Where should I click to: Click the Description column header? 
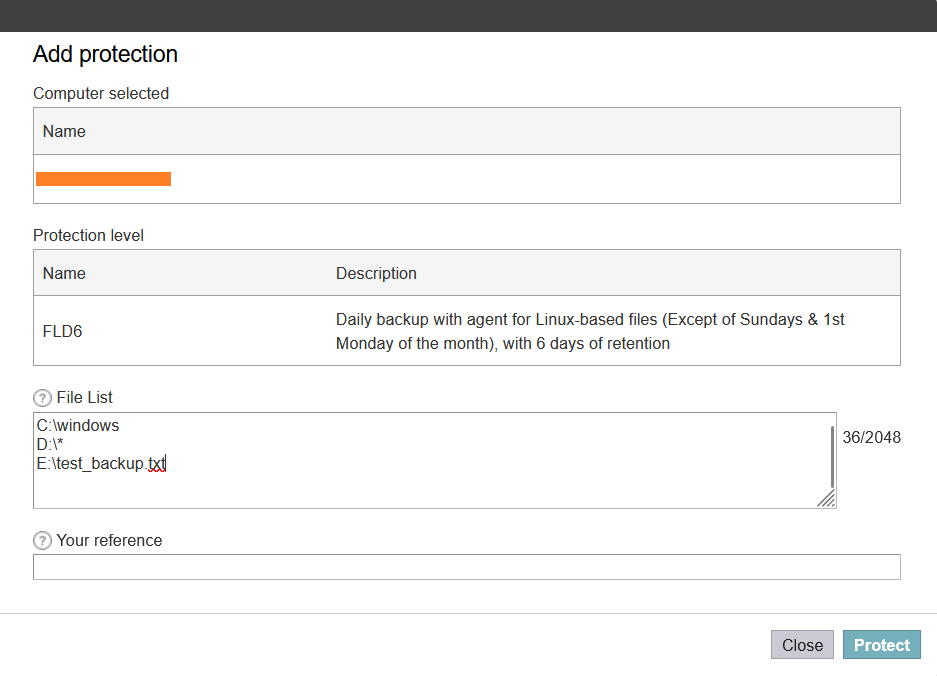click(x=376, y=274)
